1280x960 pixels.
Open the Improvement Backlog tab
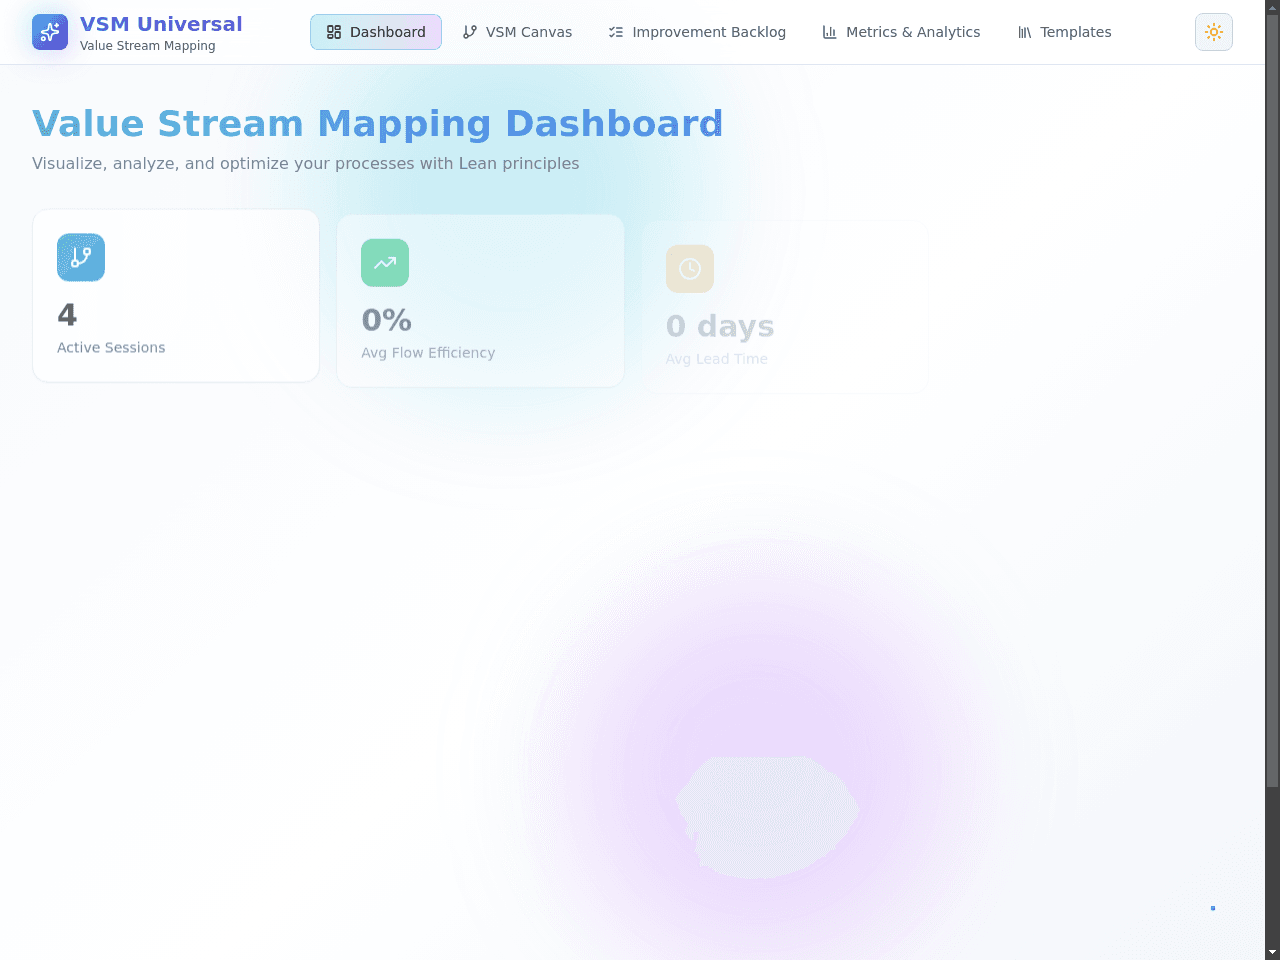[x=697, y=32]
